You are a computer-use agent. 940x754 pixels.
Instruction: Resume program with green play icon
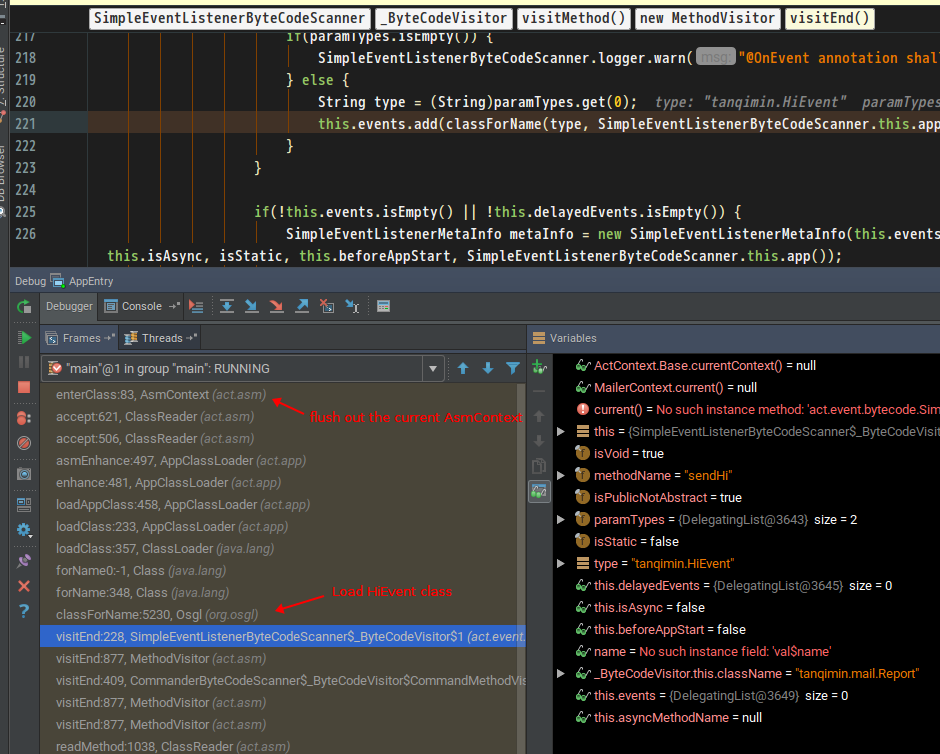(x=24, y=337)
